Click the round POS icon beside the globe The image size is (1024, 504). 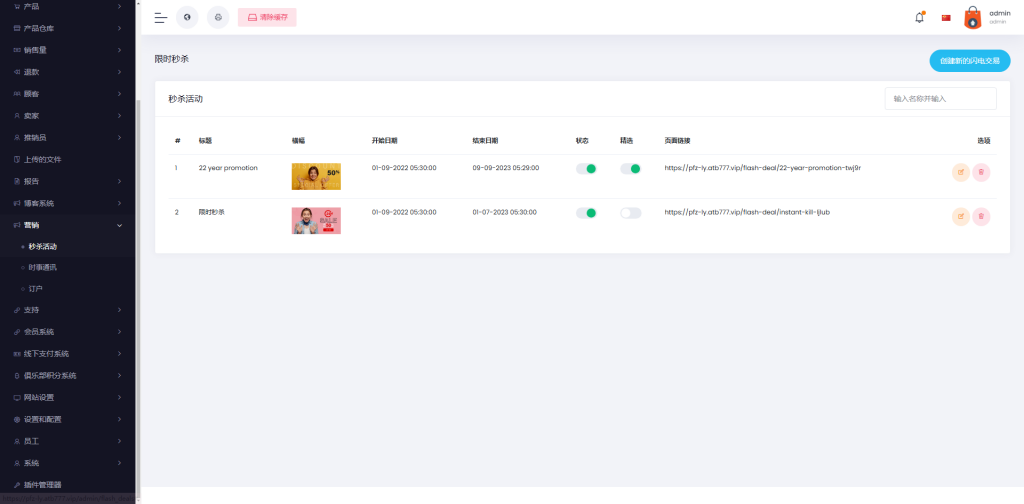point(218,17)
